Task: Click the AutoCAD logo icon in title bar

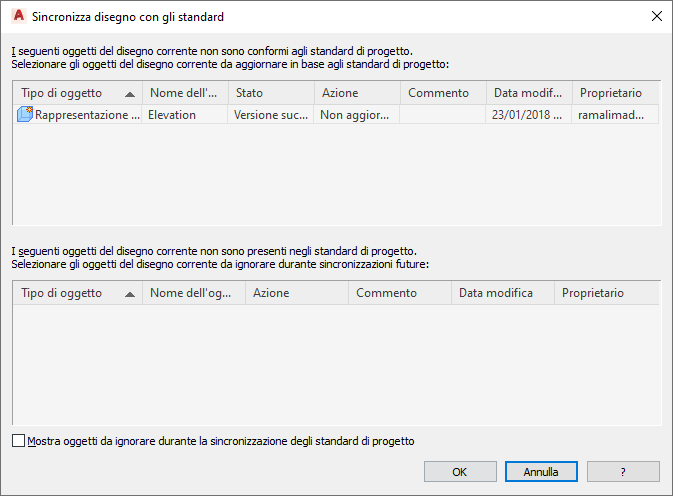Action: [x=17, y=16]
